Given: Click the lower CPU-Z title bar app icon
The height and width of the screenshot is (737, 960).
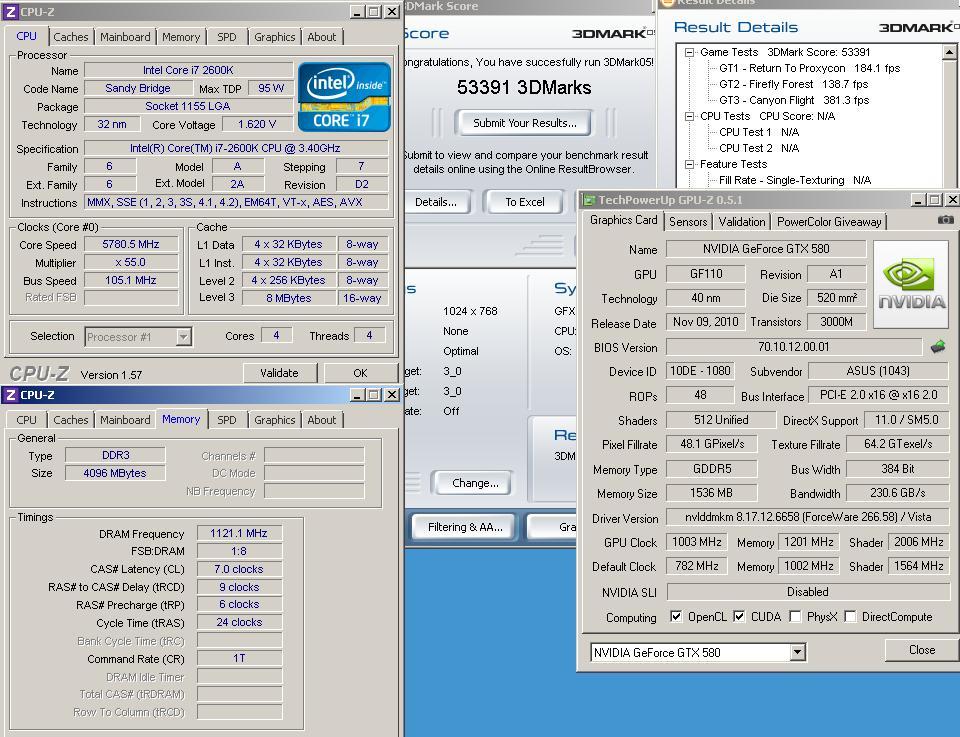Looking at the screenshot, I should click(x=10, y=395).
